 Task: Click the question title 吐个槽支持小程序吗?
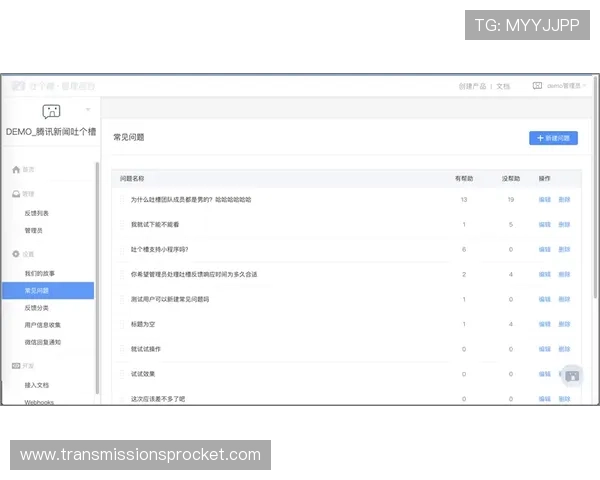point(159,250)
